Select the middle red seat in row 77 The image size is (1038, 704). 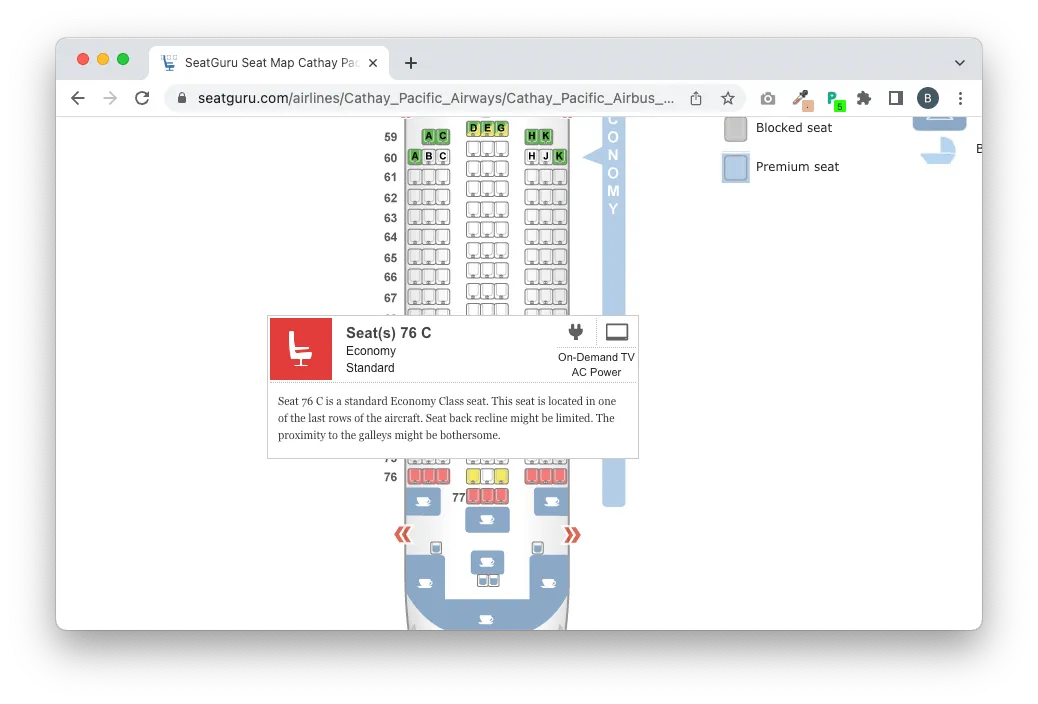[487, 496]
